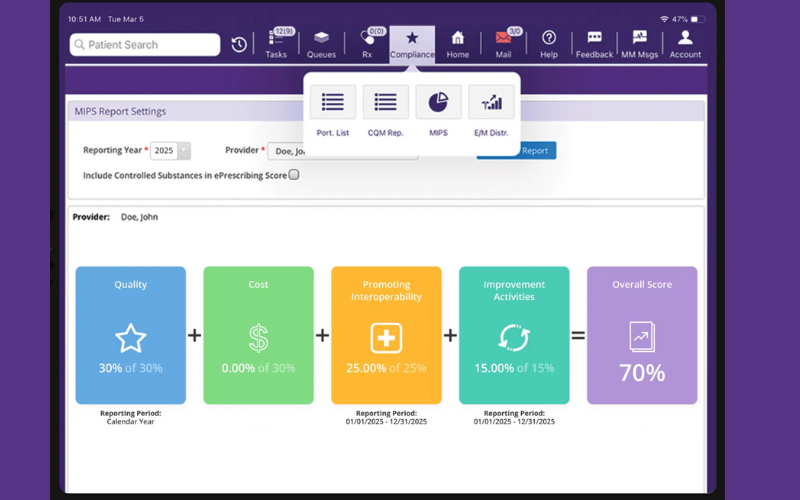The image size is (800, 500).
Task: Click the search magnifier icon
Action: pyautogui.click(x=80, y=45)
